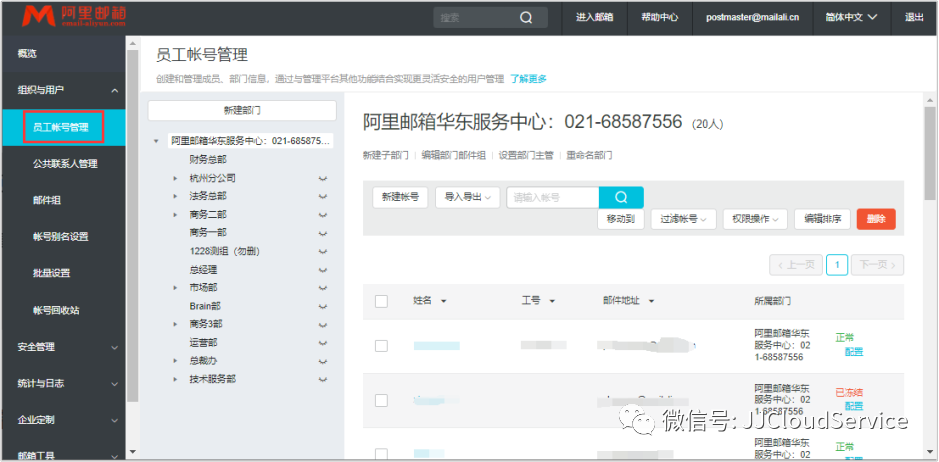
Task: Select 财务总部 in department tree
Action: click(x=208, y=160)
